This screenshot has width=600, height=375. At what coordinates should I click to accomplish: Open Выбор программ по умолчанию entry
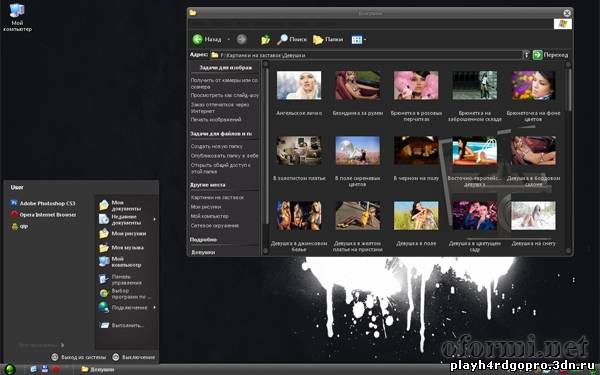(x=126, y=293)
